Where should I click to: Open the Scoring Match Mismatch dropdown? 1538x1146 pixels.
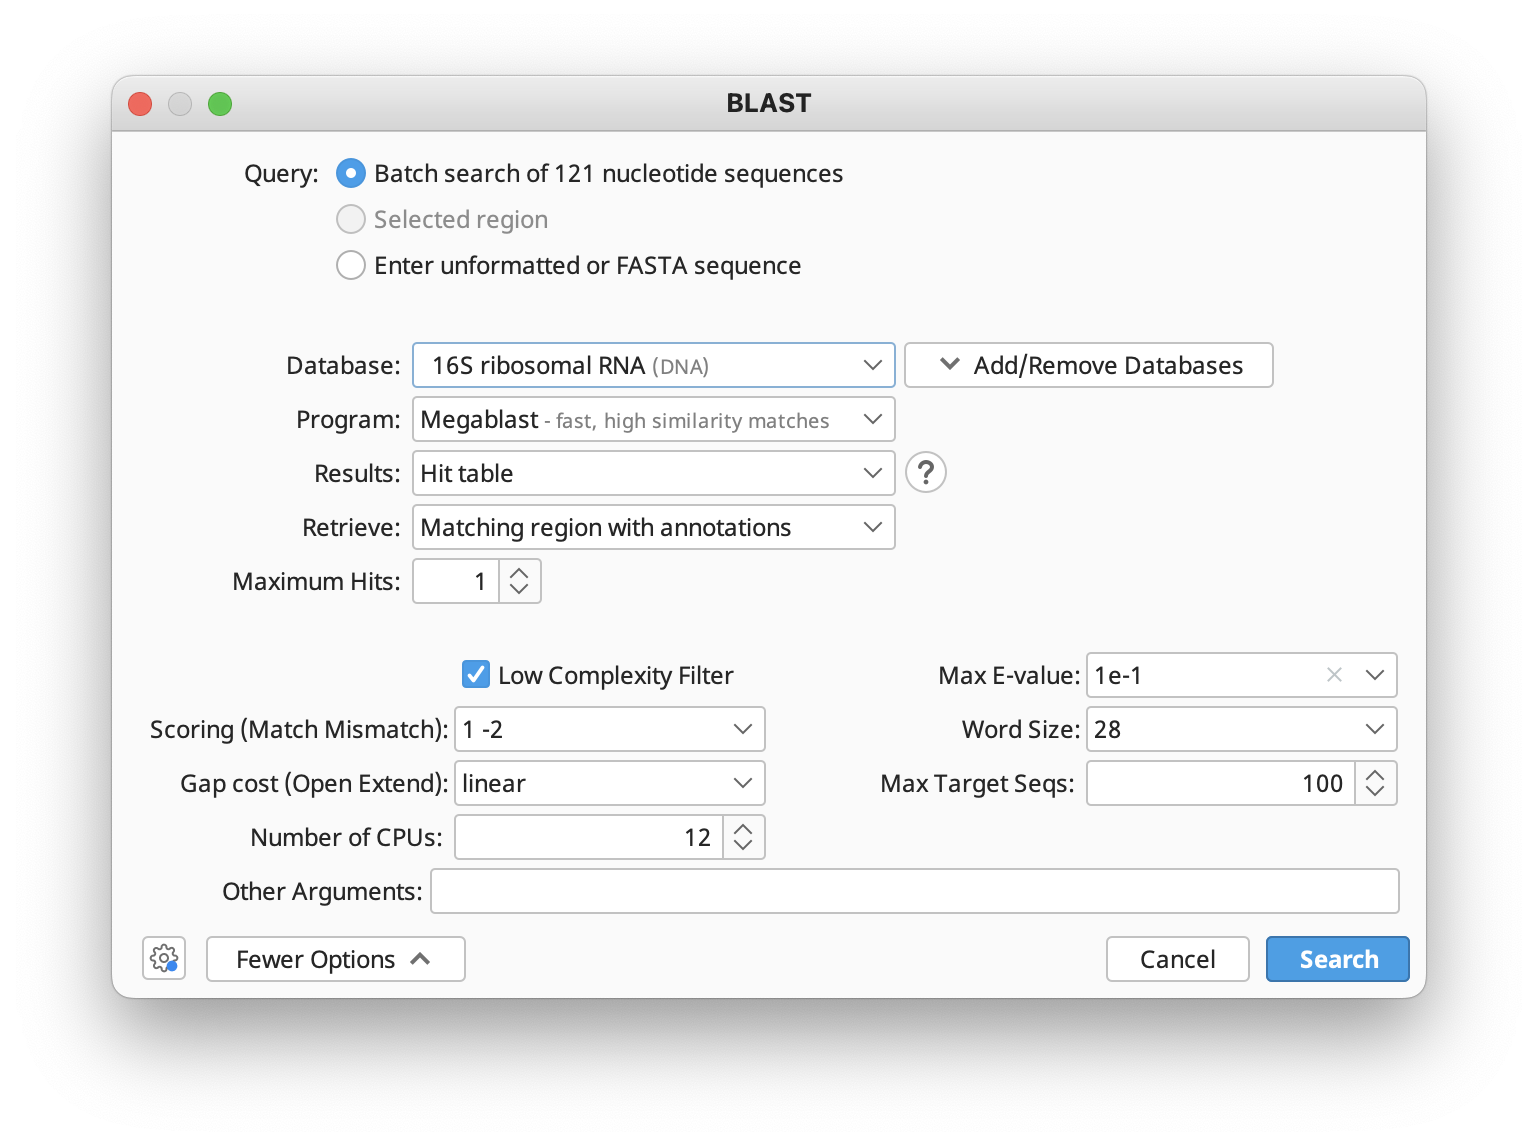[610, 729]
